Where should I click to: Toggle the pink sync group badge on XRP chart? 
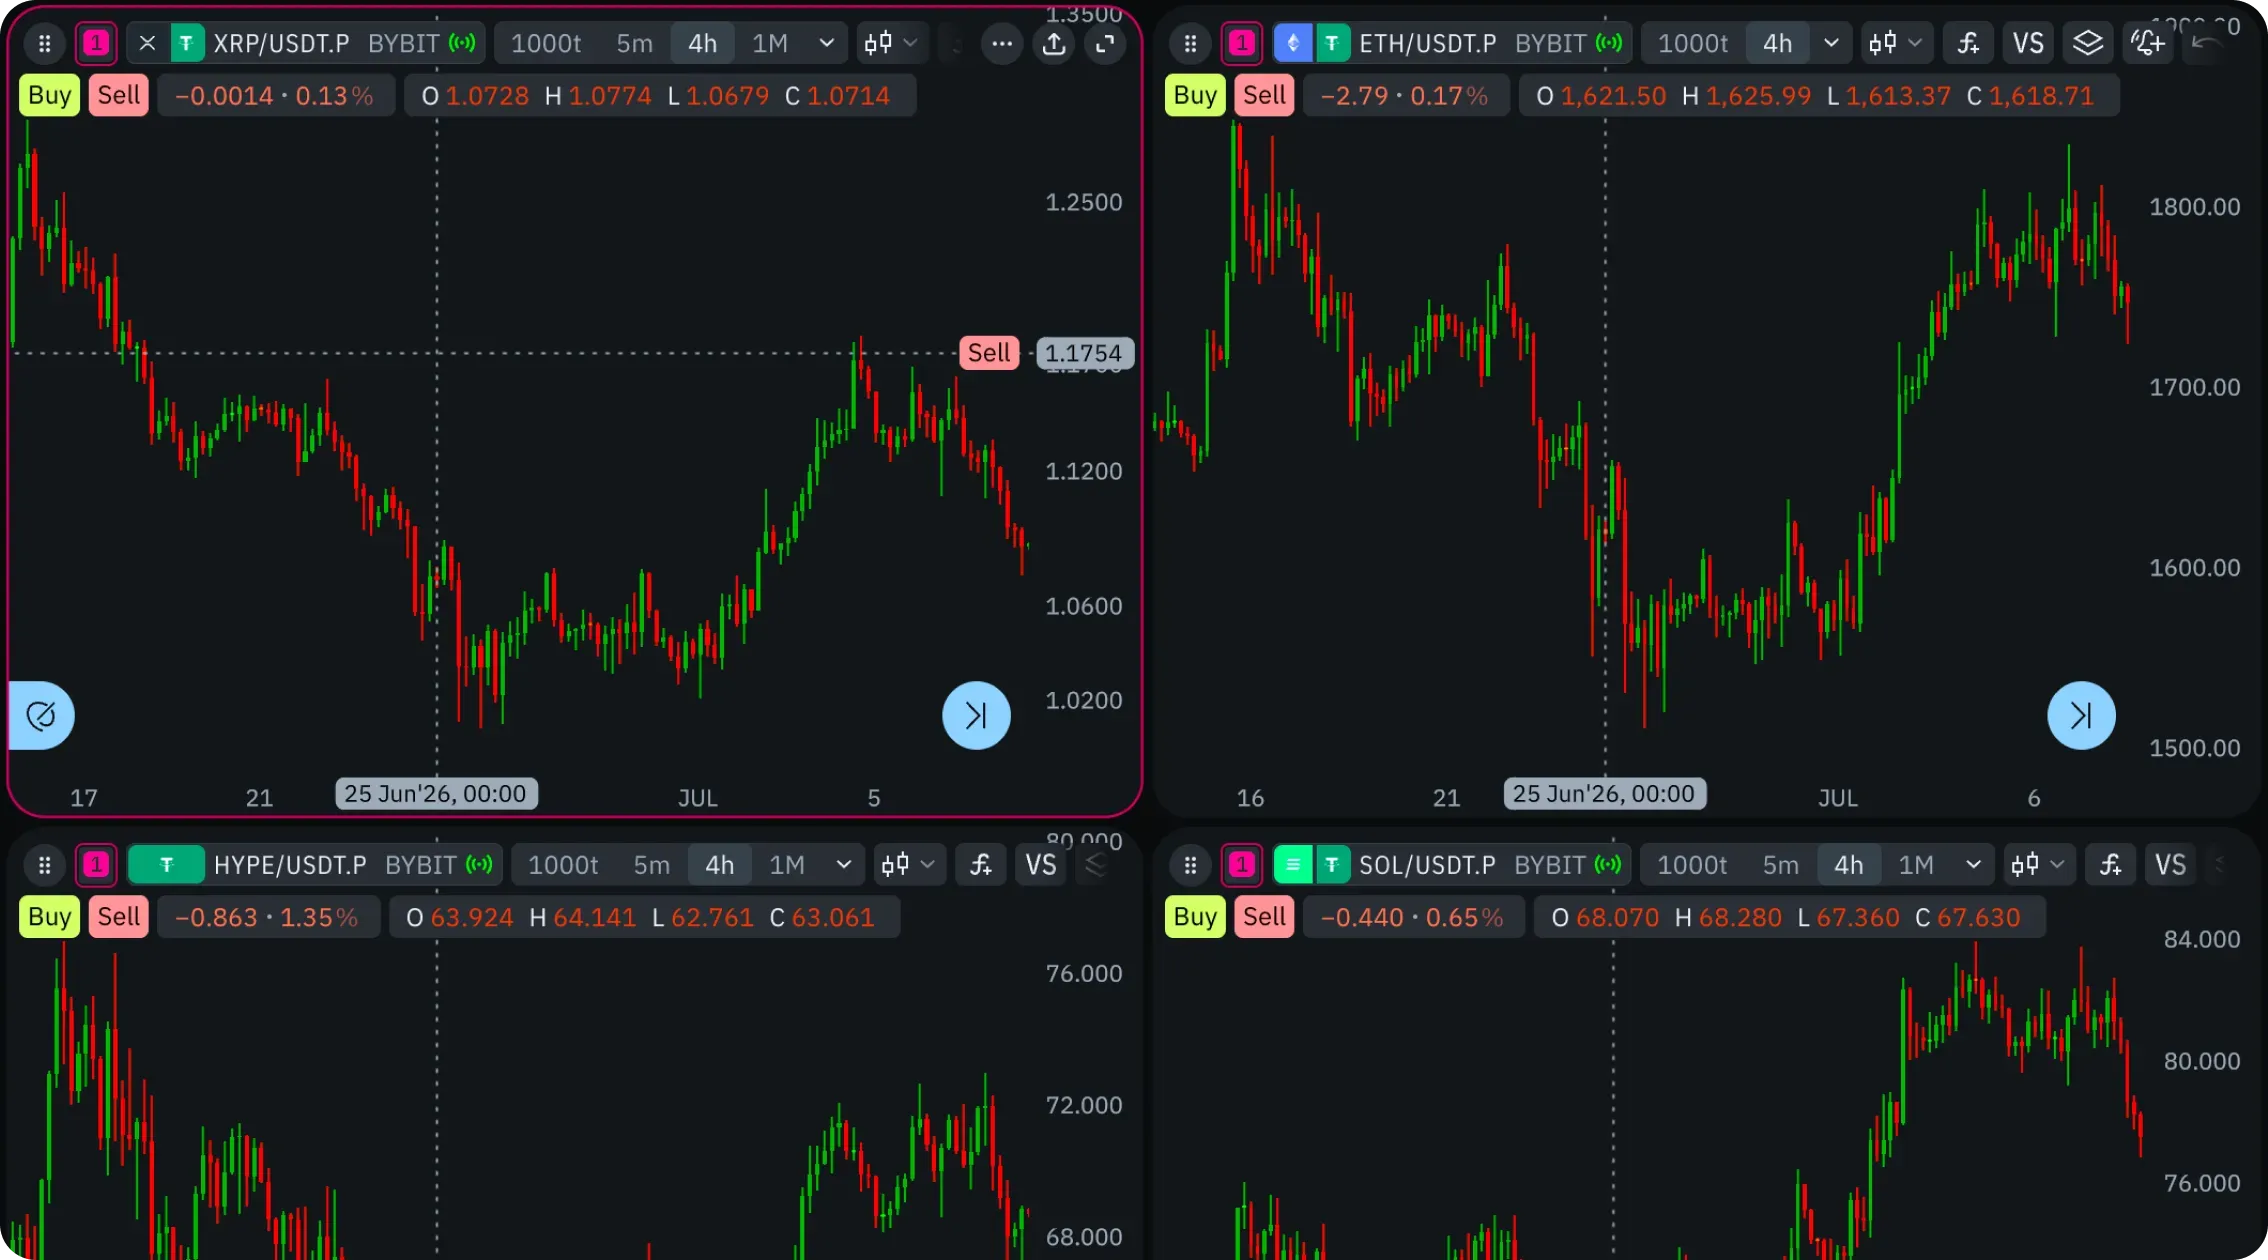[96, 44]
